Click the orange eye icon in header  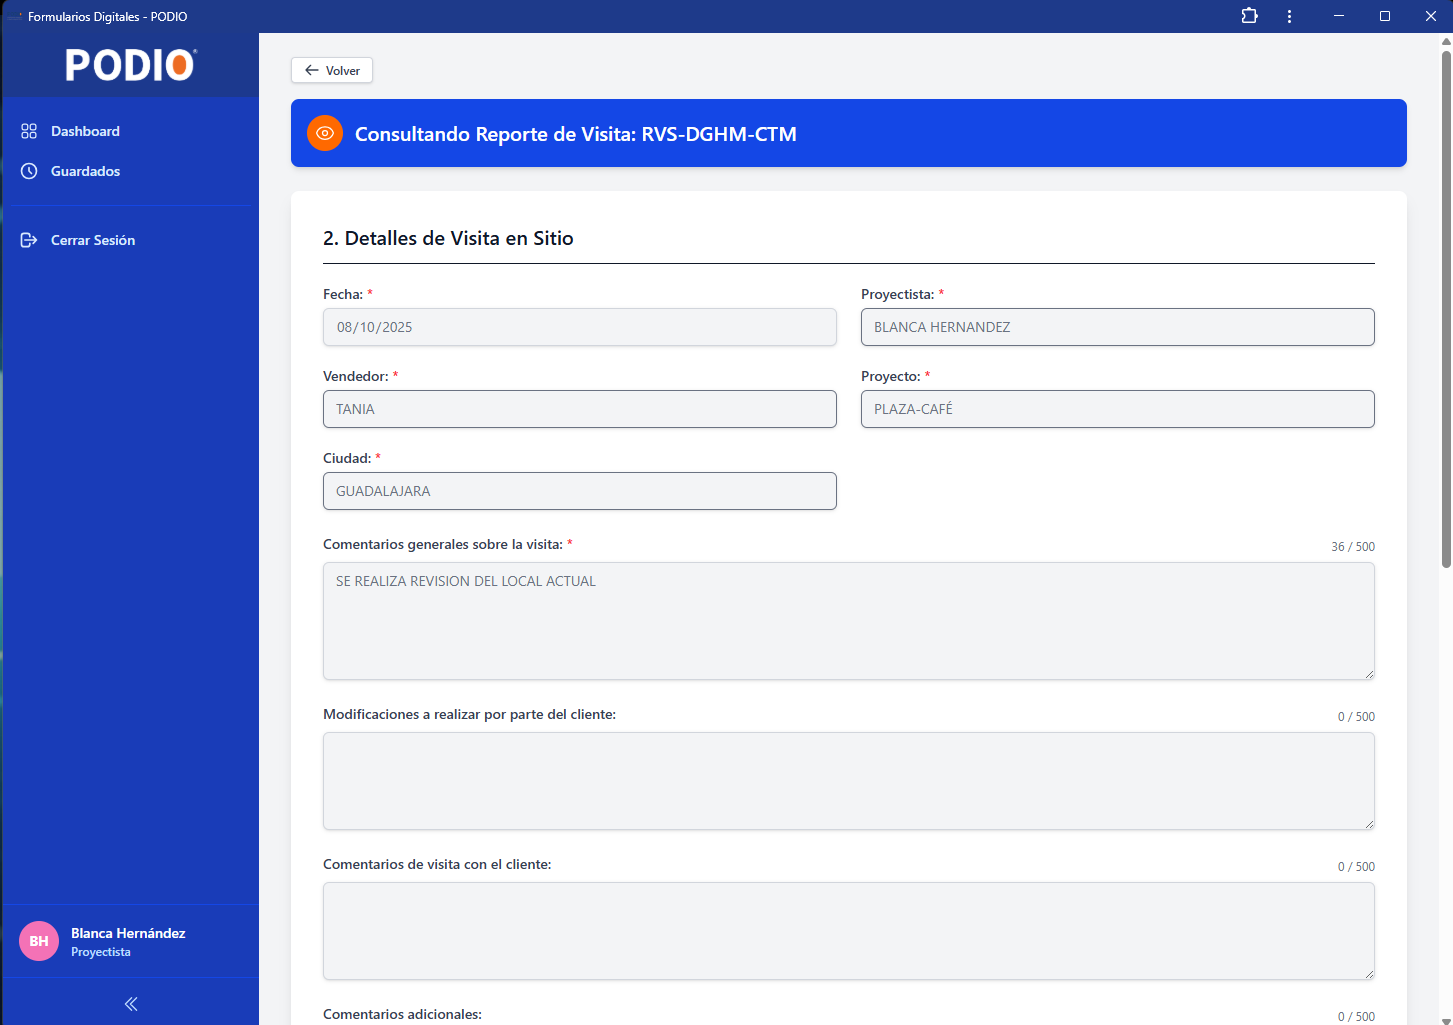click(325, 133)
